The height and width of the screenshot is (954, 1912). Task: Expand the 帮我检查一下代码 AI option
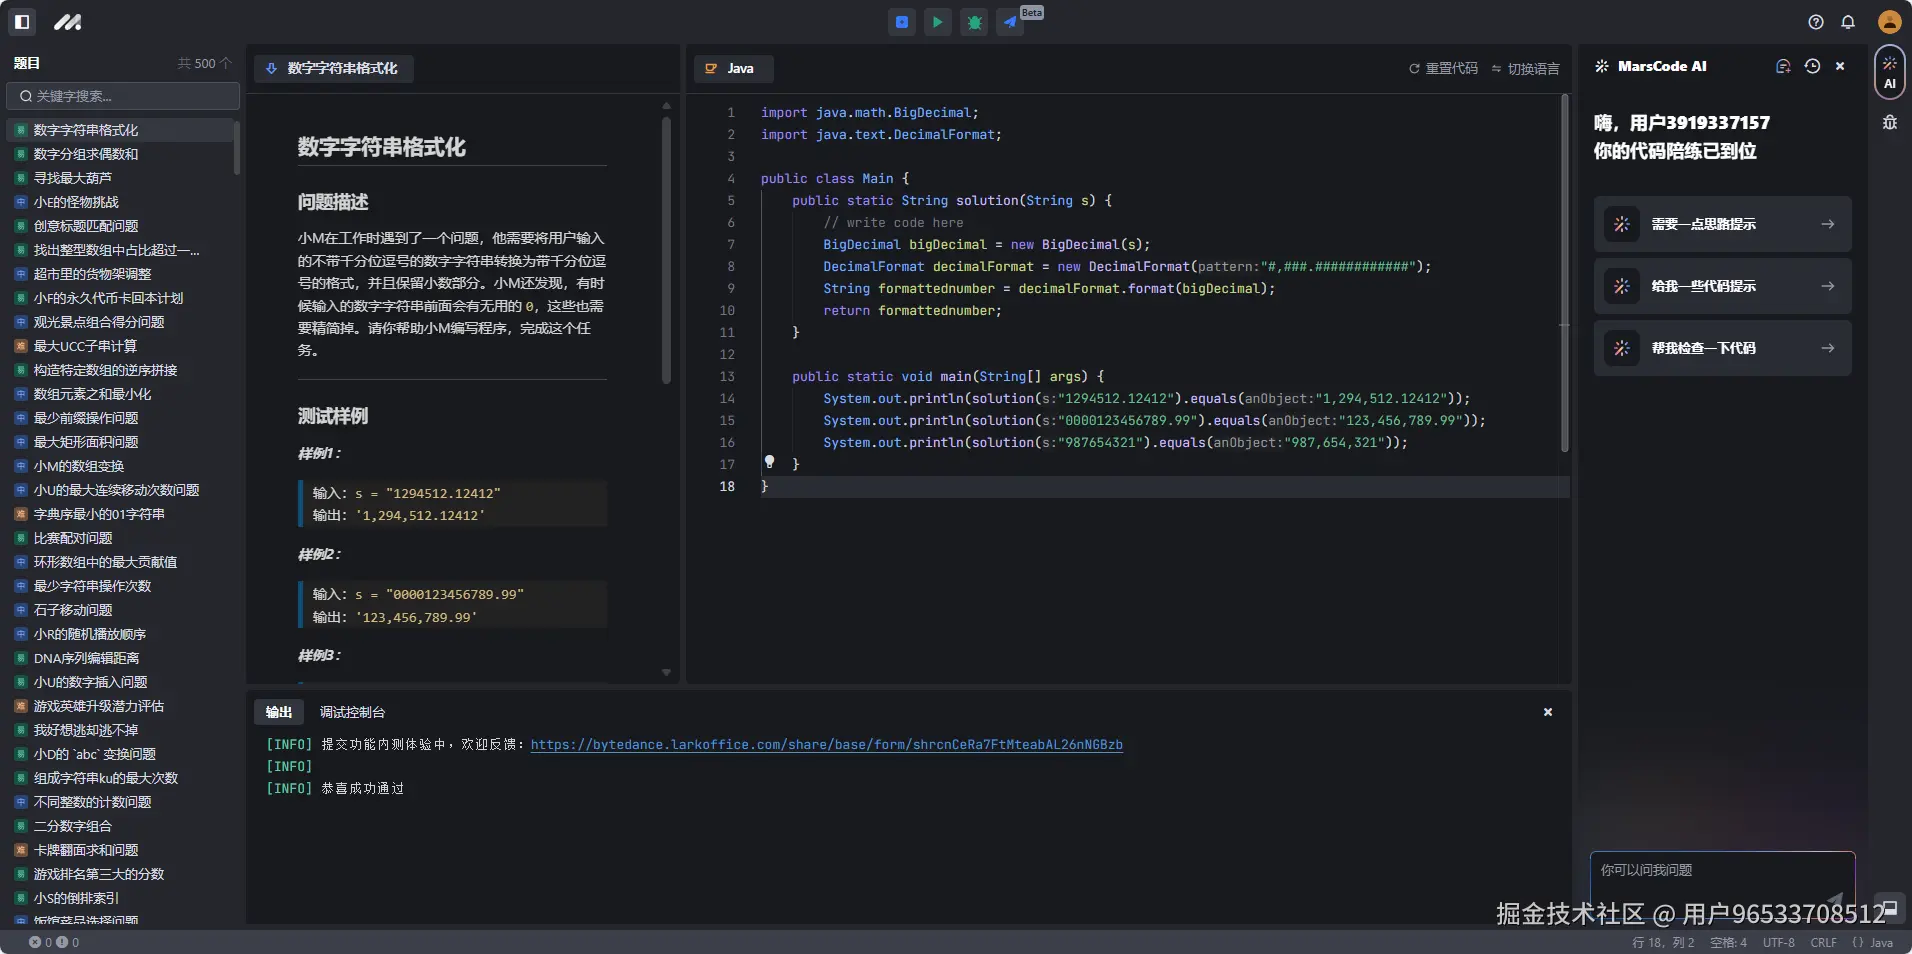1722,348
